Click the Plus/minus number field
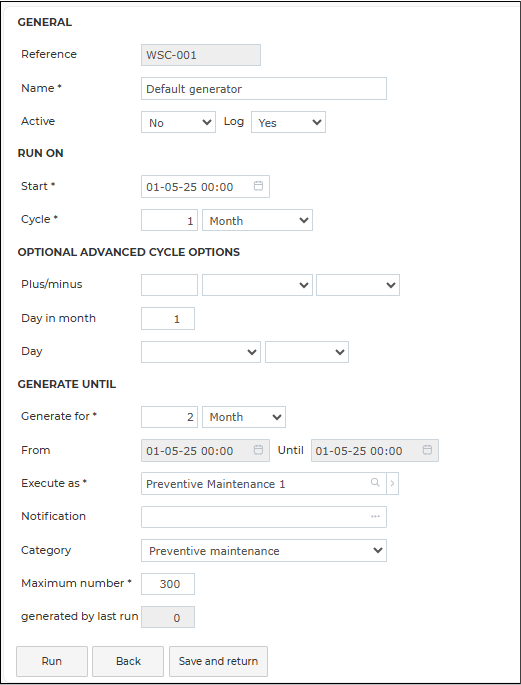Image resolution: width=521 pixels, height=685 pixels. pyautogui.click(x=169, y=285)
